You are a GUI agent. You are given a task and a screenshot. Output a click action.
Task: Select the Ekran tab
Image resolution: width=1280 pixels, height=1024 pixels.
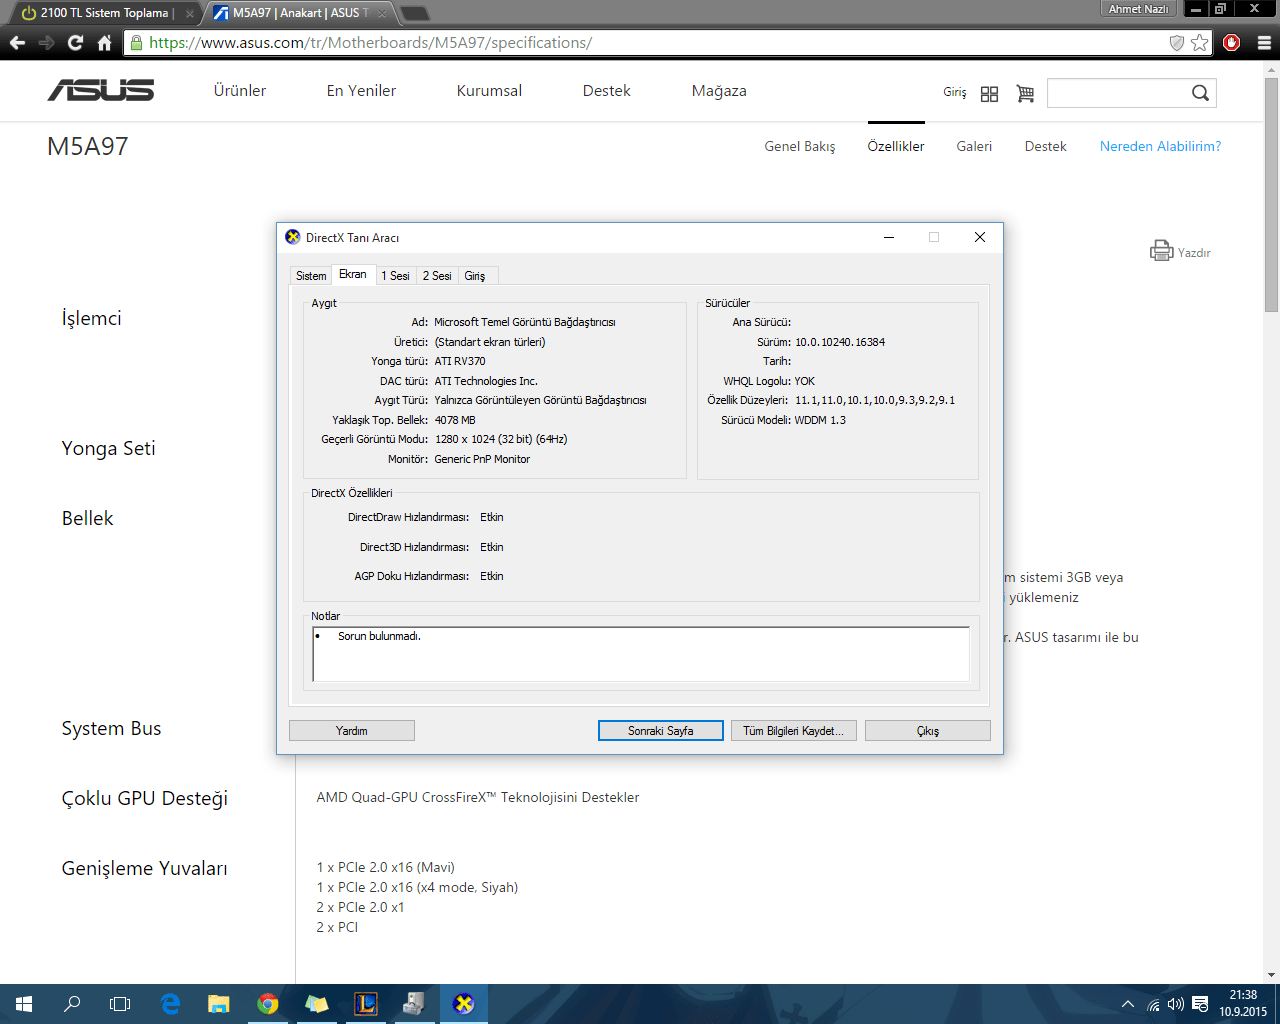pyautogui.click(x=353, y=274)
